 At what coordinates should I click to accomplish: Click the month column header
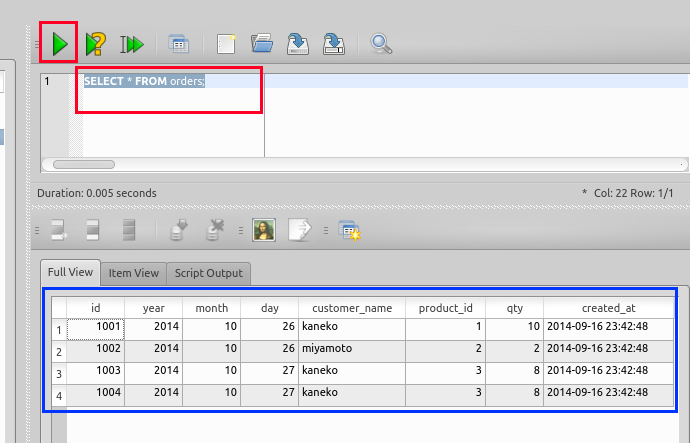tap(212, 308)
